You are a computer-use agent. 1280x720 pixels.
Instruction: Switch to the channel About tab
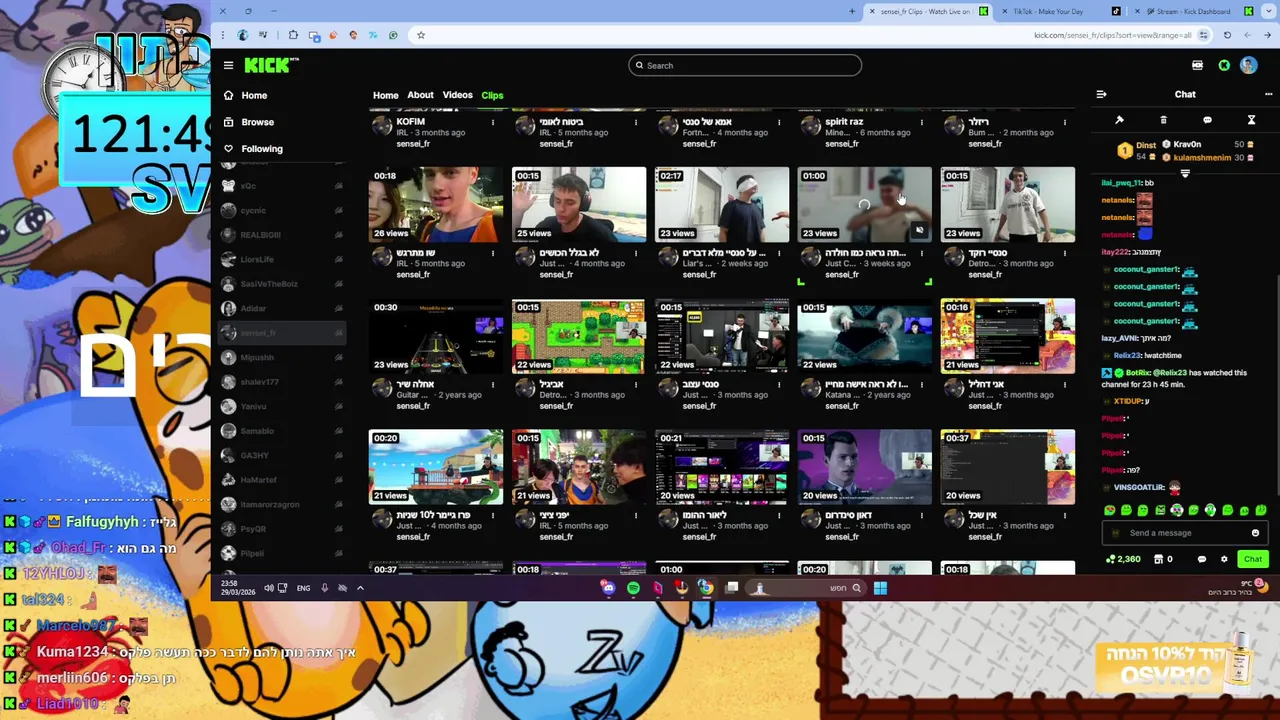point(420,95)
